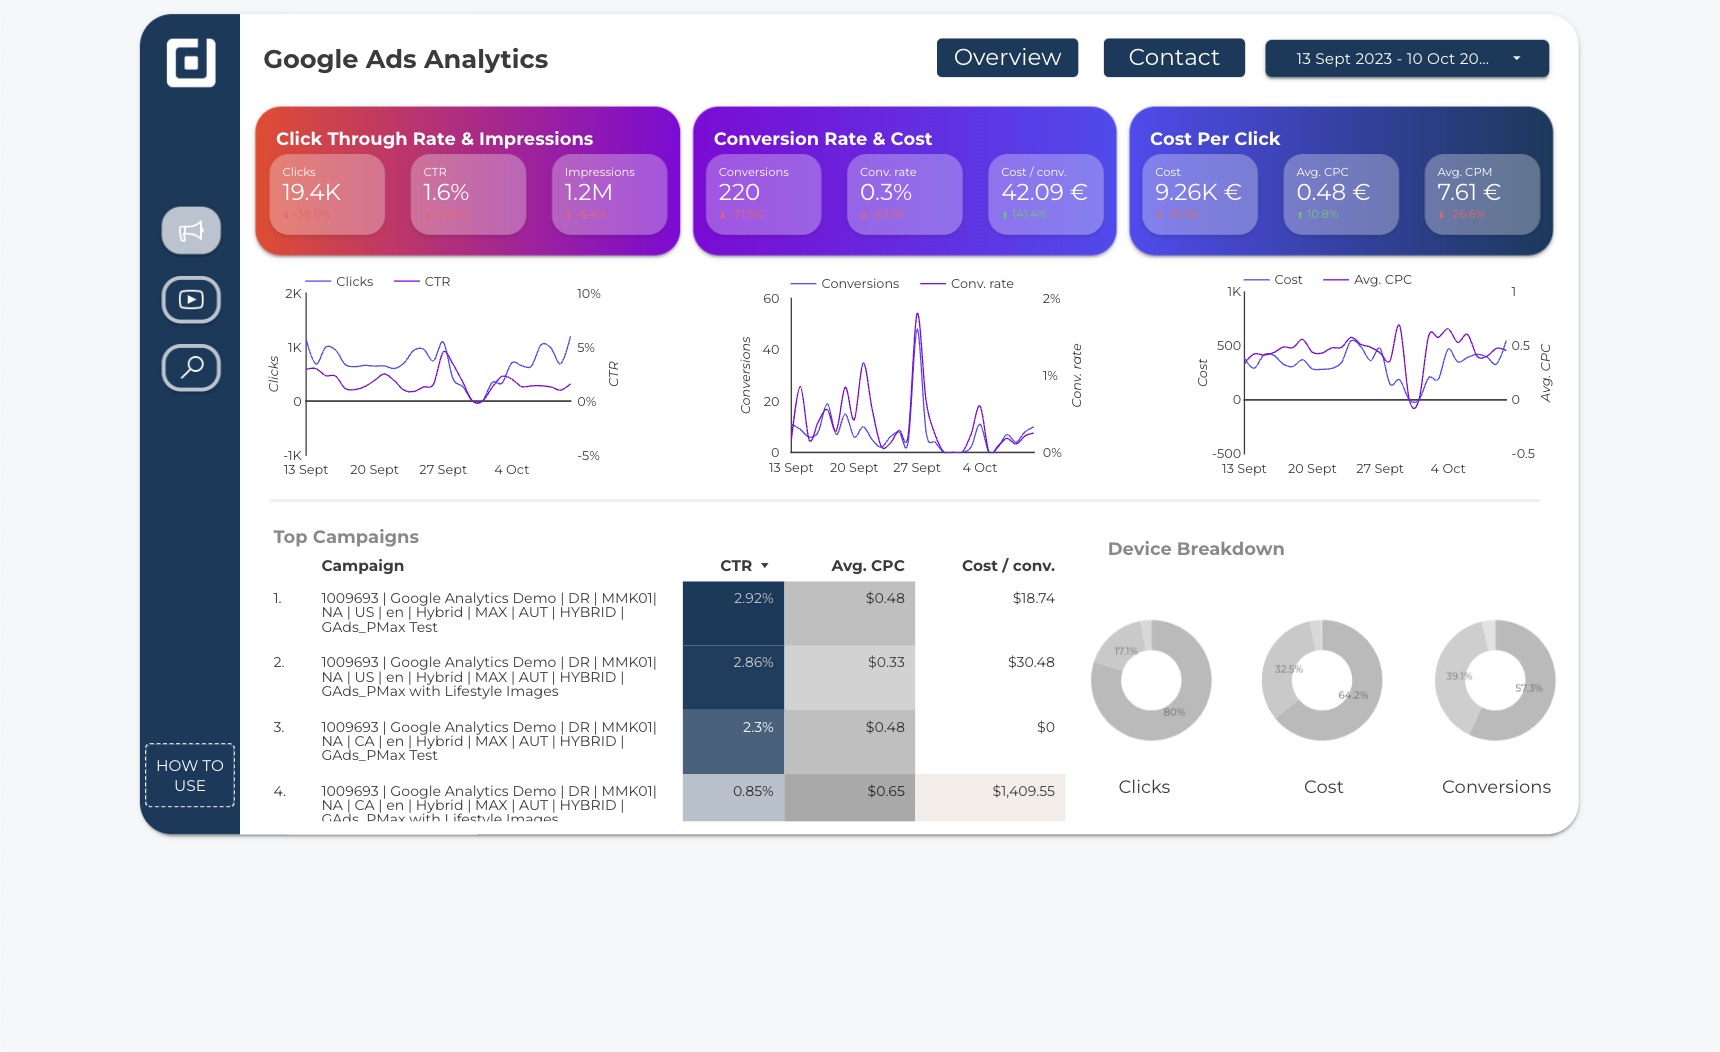Viewport: 1720px width, 1052px height.
Task: Select the megaphone campaigns icon in sidebar
Action: [x=190, y=230]
